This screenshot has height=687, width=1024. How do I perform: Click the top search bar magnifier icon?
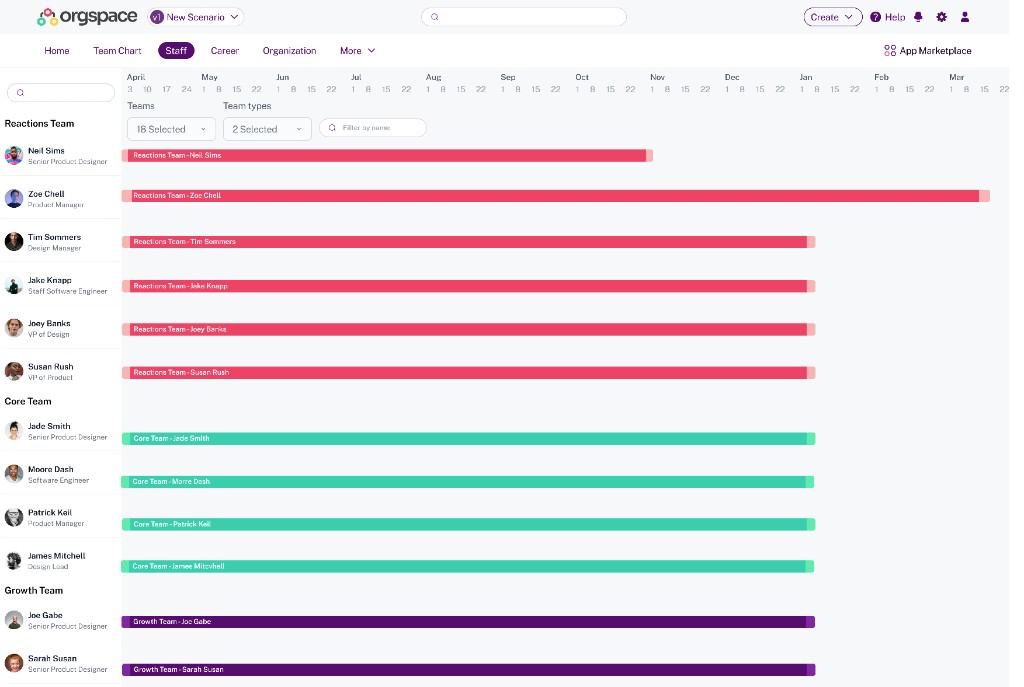tap(434, 17)
